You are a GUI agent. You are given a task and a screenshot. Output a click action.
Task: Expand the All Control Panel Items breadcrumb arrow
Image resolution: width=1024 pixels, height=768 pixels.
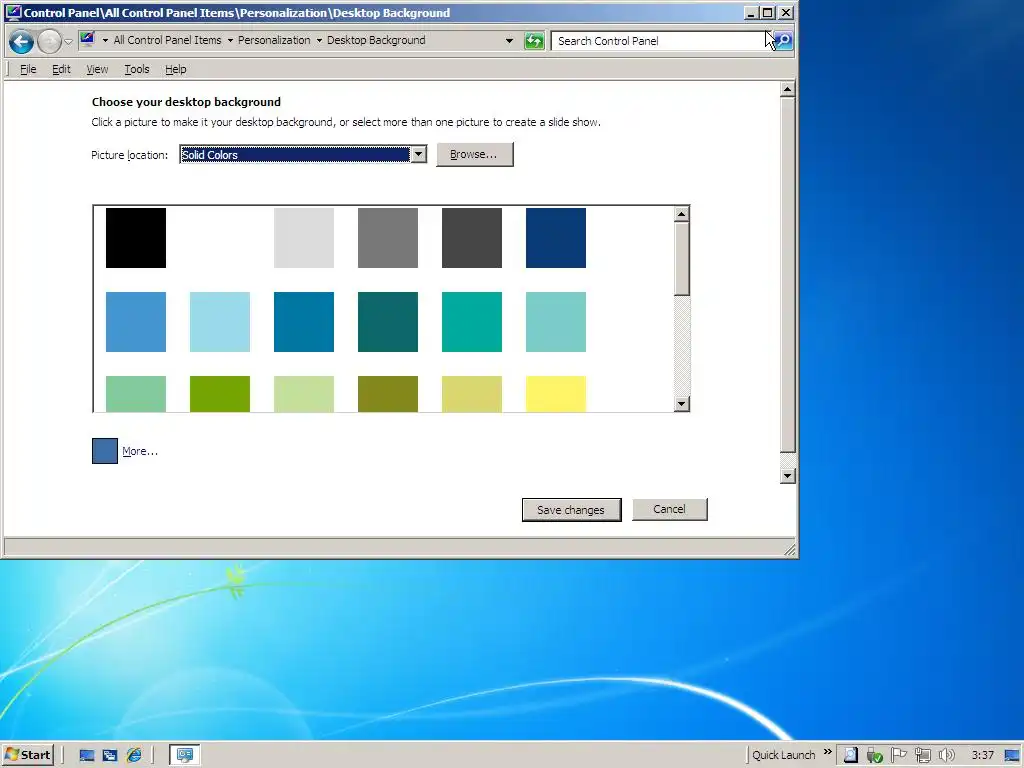230,40
